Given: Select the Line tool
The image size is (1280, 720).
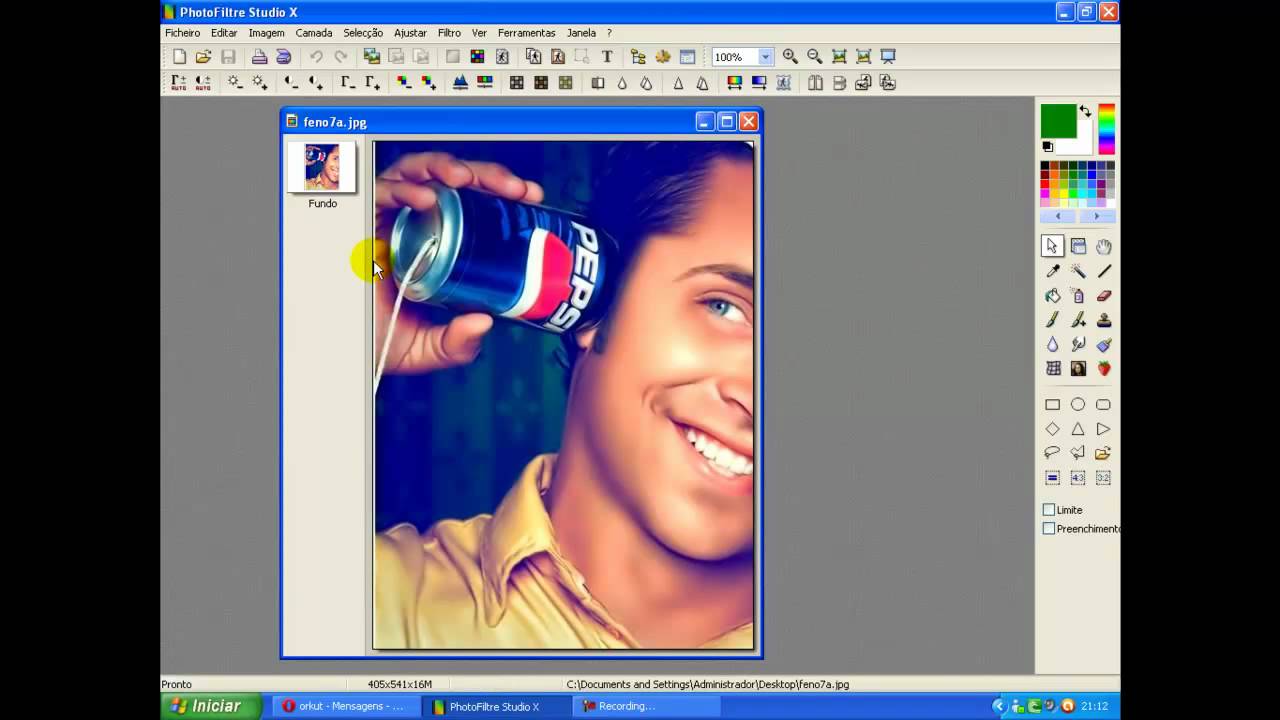Looking at the screenshot, I should 1104,271.
